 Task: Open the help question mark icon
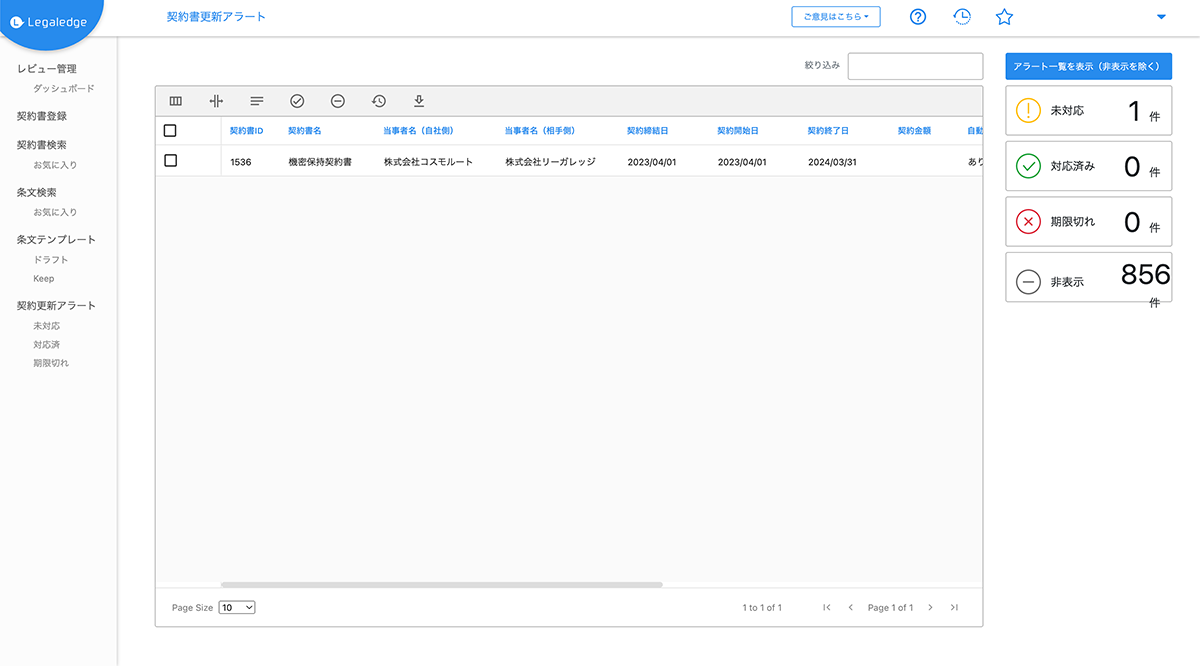coord(918,17)
